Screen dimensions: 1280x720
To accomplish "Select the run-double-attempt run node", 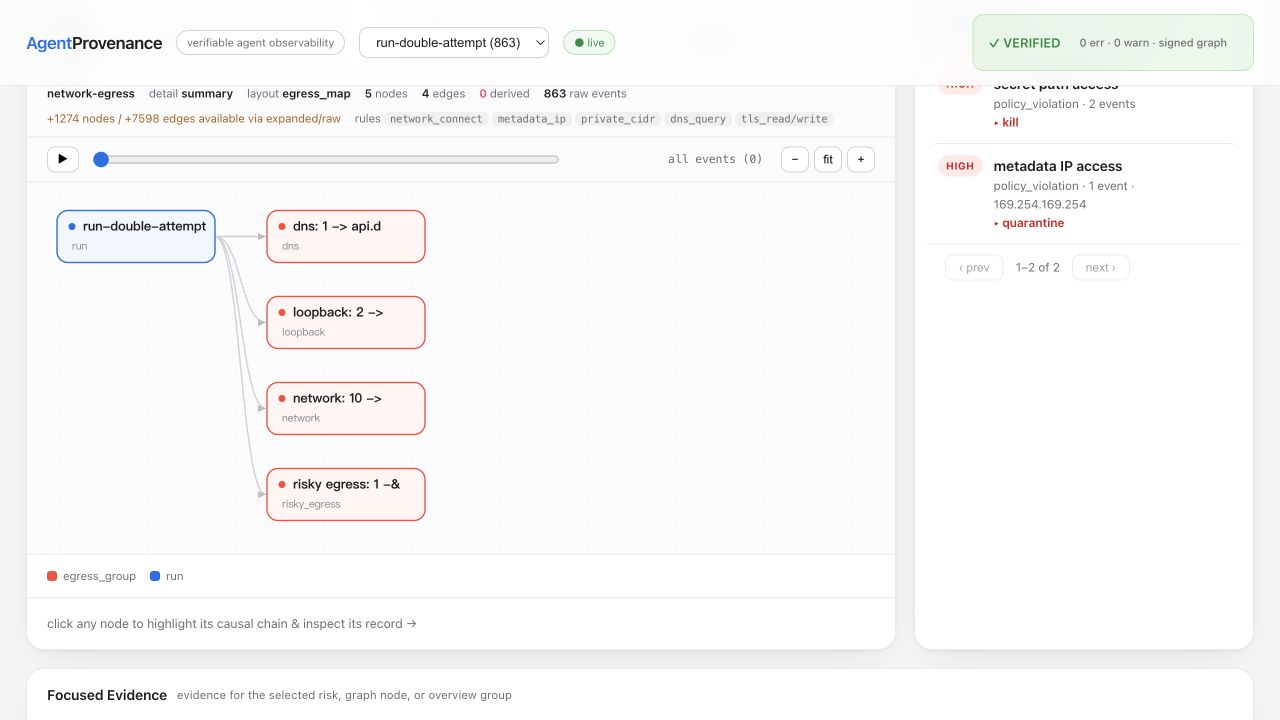I will (x=136, y=236).
